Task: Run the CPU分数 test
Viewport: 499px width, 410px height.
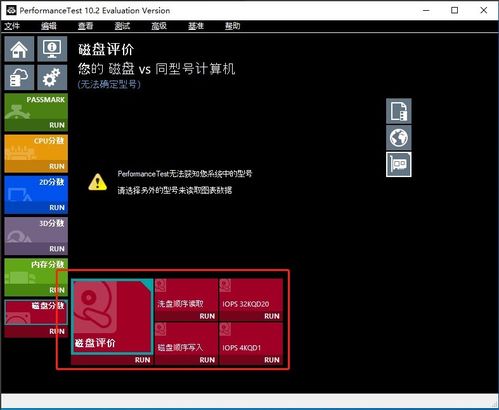Action: click(57, 167)
